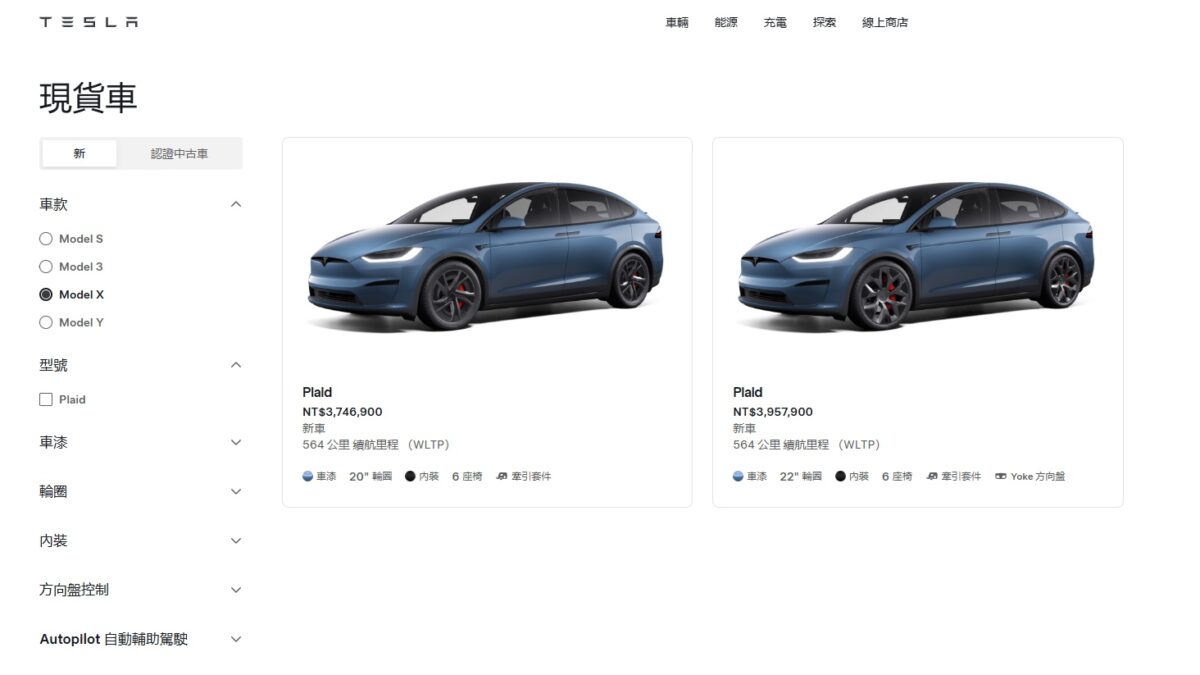Open the 充電 menu item
This screenshot has width=1200, height=675.
click(x=775, y=22)
